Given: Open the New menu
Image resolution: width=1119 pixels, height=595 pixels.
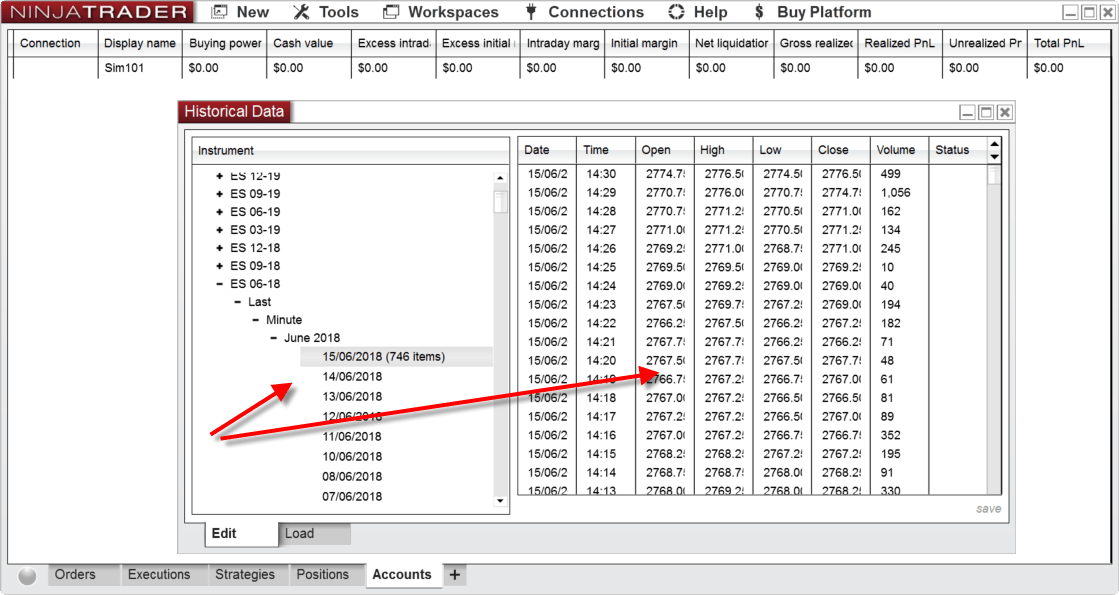Looking at the screenshot, I should point(253,12).
